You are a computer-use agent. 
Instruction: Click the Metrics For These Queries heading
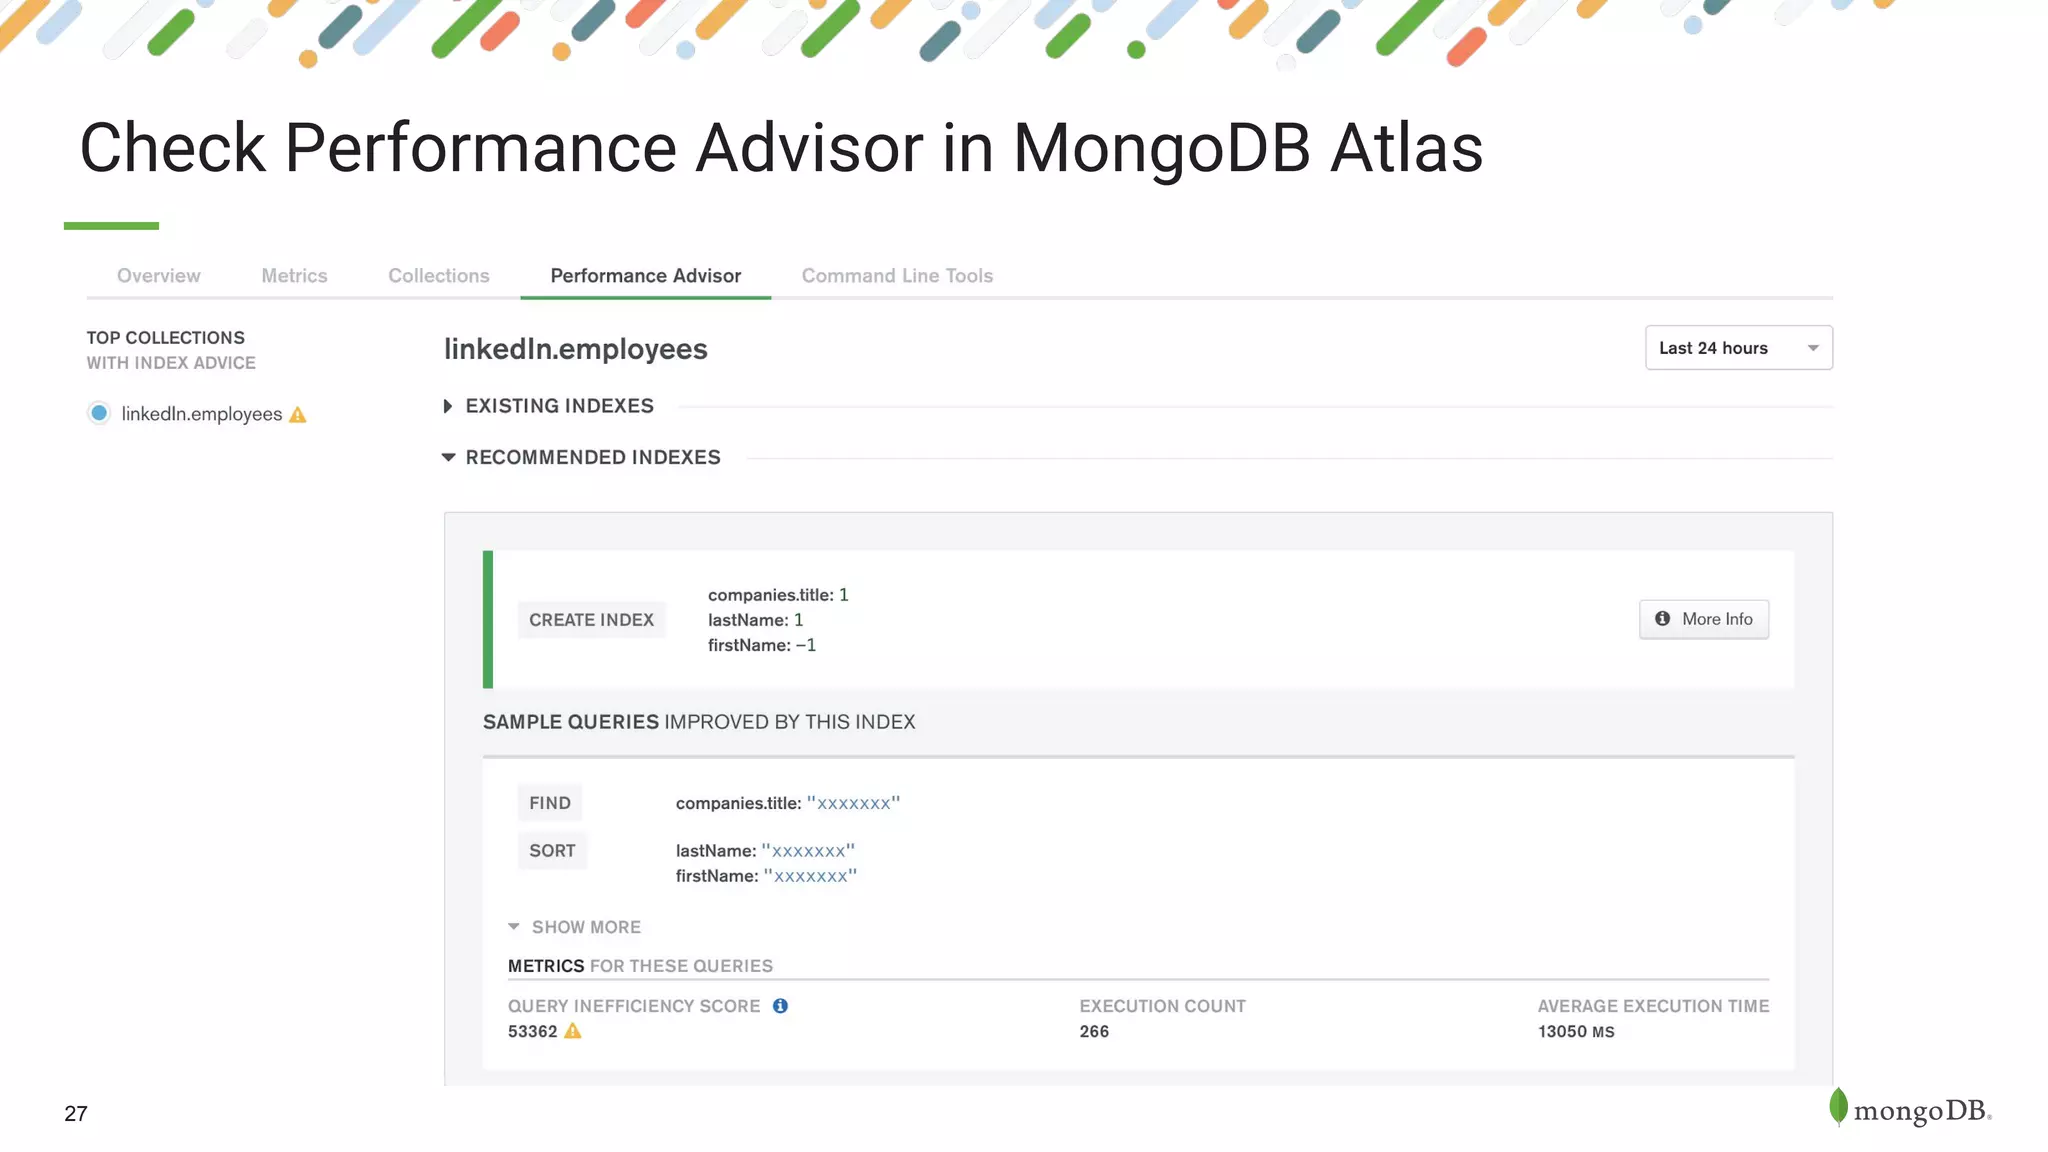[640, 966]
